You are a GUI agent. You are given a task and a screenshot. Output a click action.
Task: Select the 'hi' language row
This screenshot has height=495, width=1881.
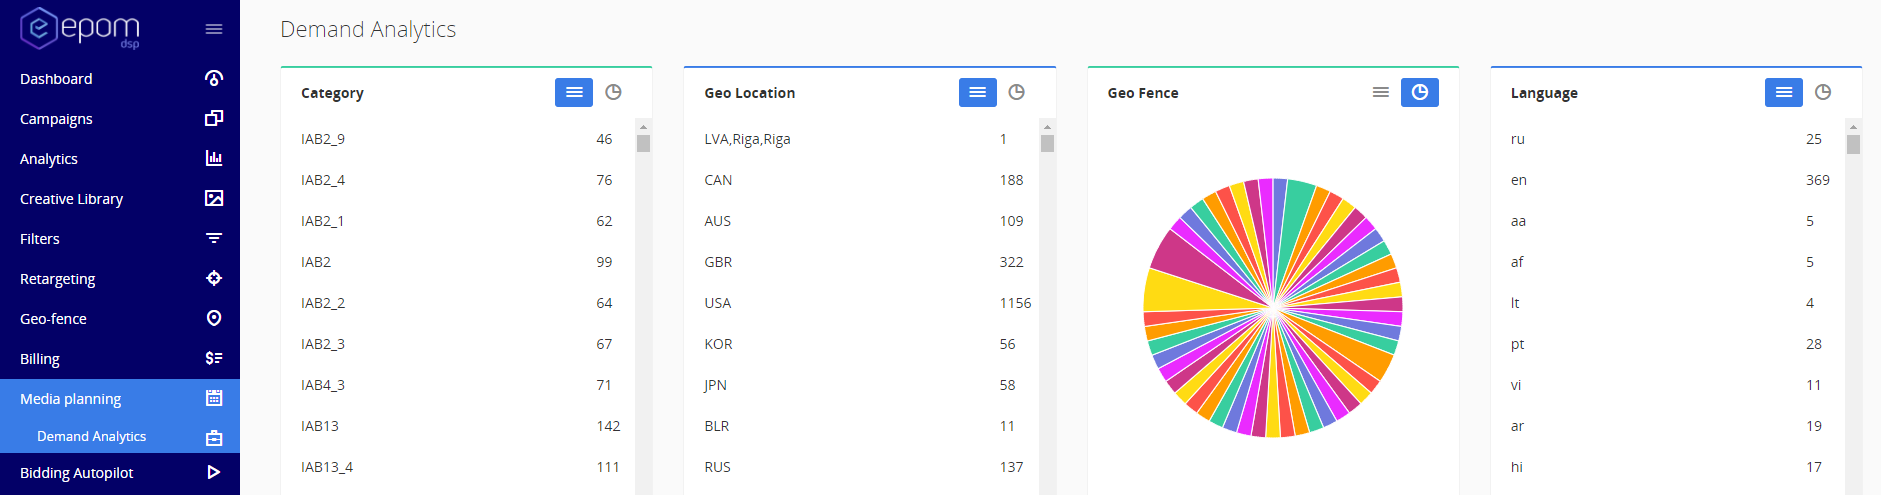(1667, 467)
